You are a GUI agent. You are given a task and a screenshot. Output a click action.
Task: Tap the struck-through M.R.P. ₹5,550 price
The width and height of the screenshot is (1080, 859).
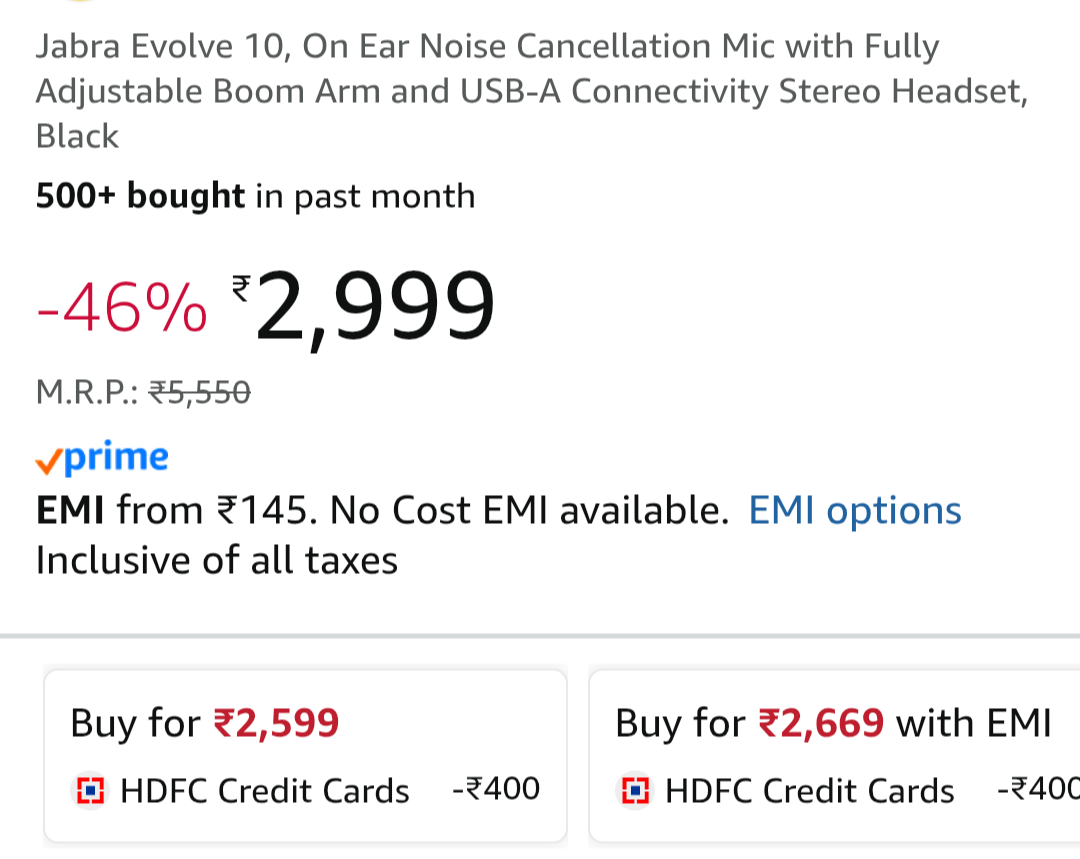pyautogui.click(x=199, y=393)
